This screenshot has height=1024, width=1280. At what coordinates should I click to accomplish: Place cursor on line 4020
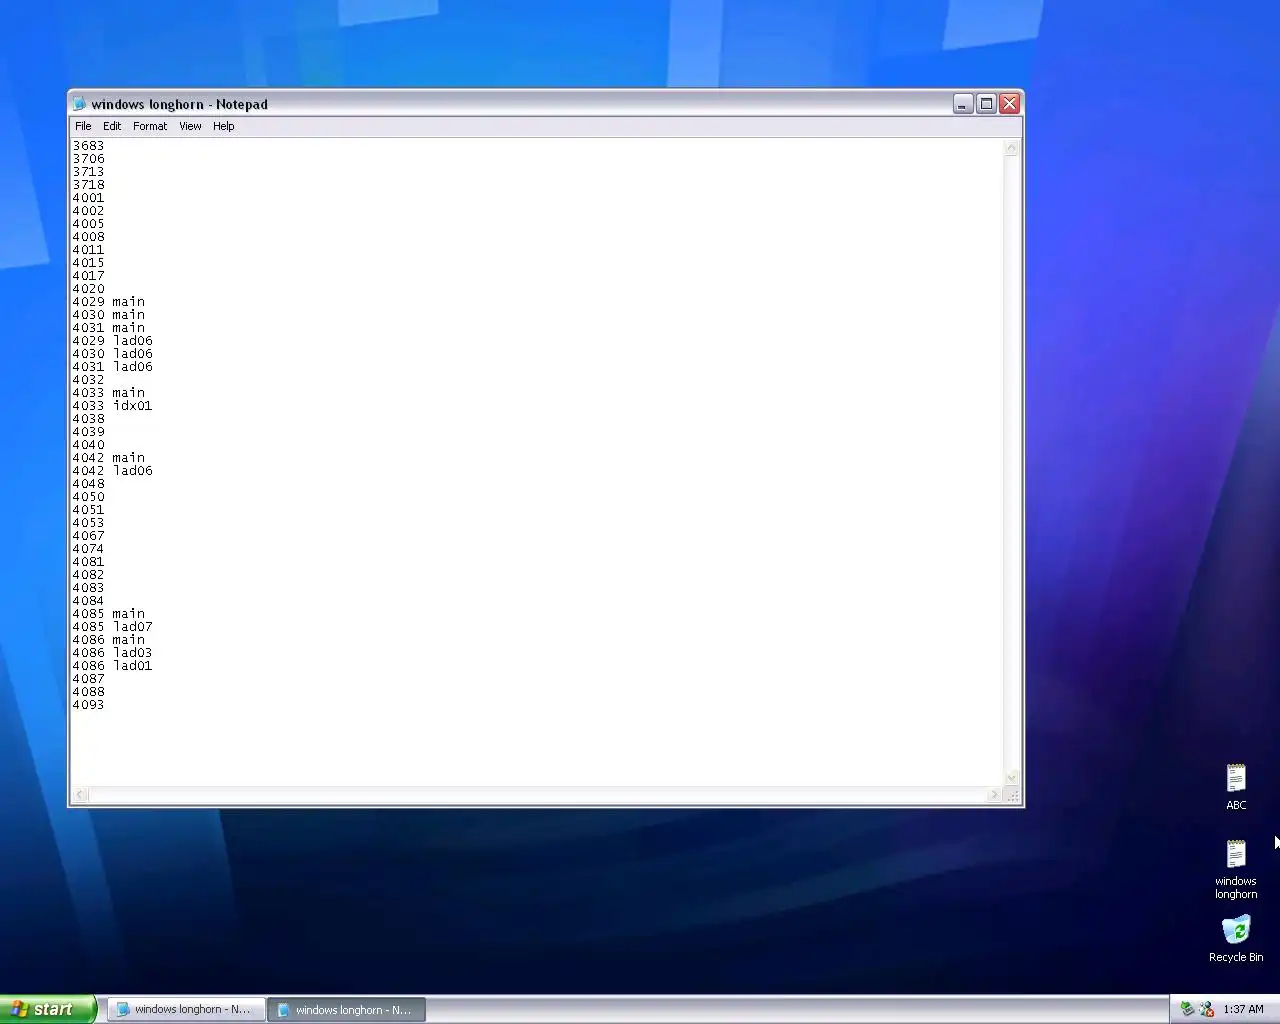[88, 289]
